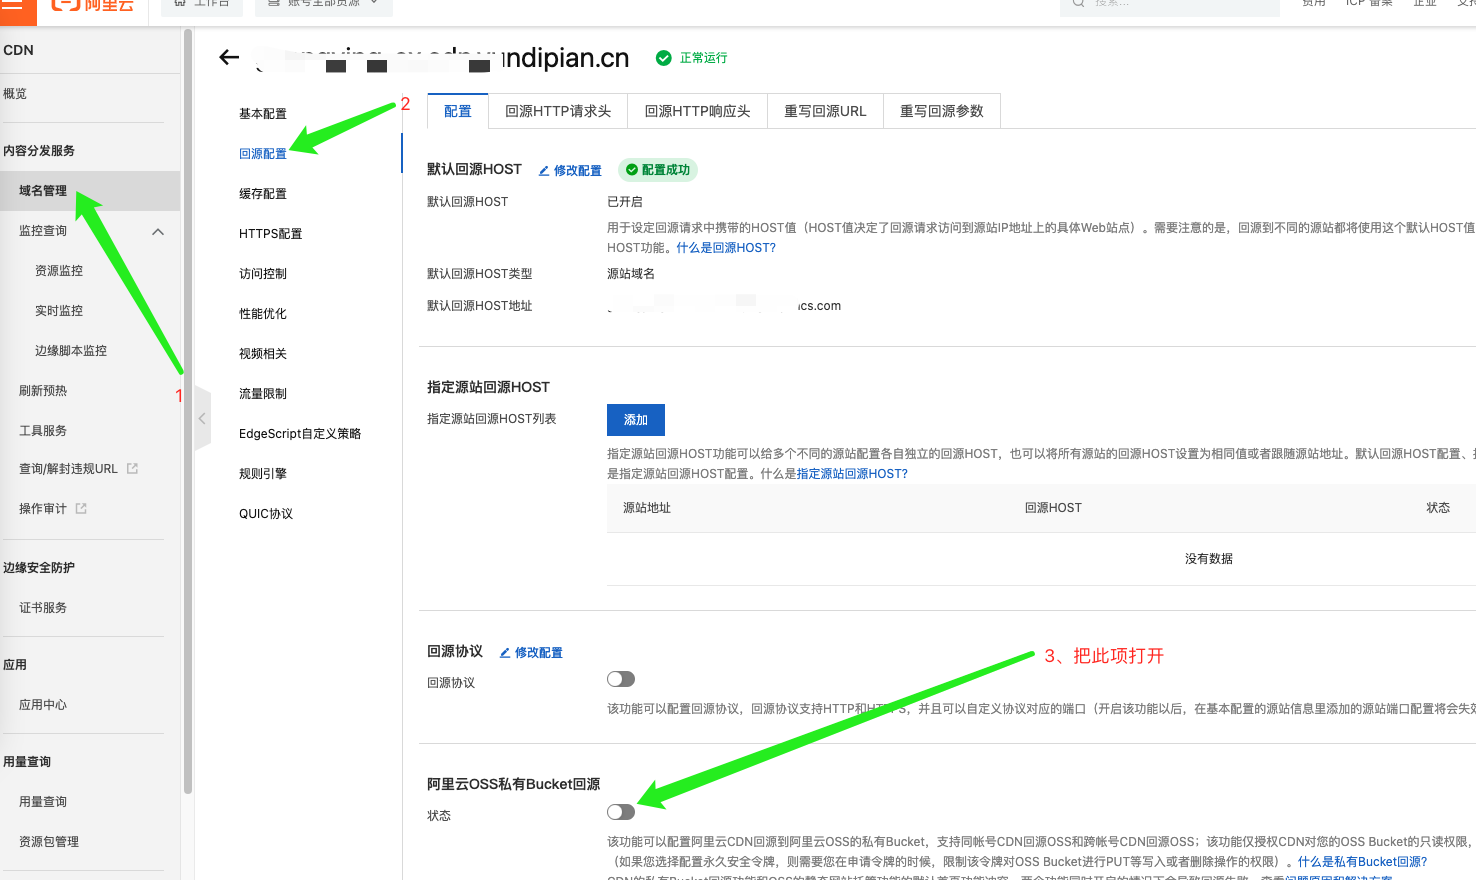Image resolution: width=1476 pixels, height=880 pixels.
Task: Click external-link icon next to 操作审计
Action: point(81,509)
